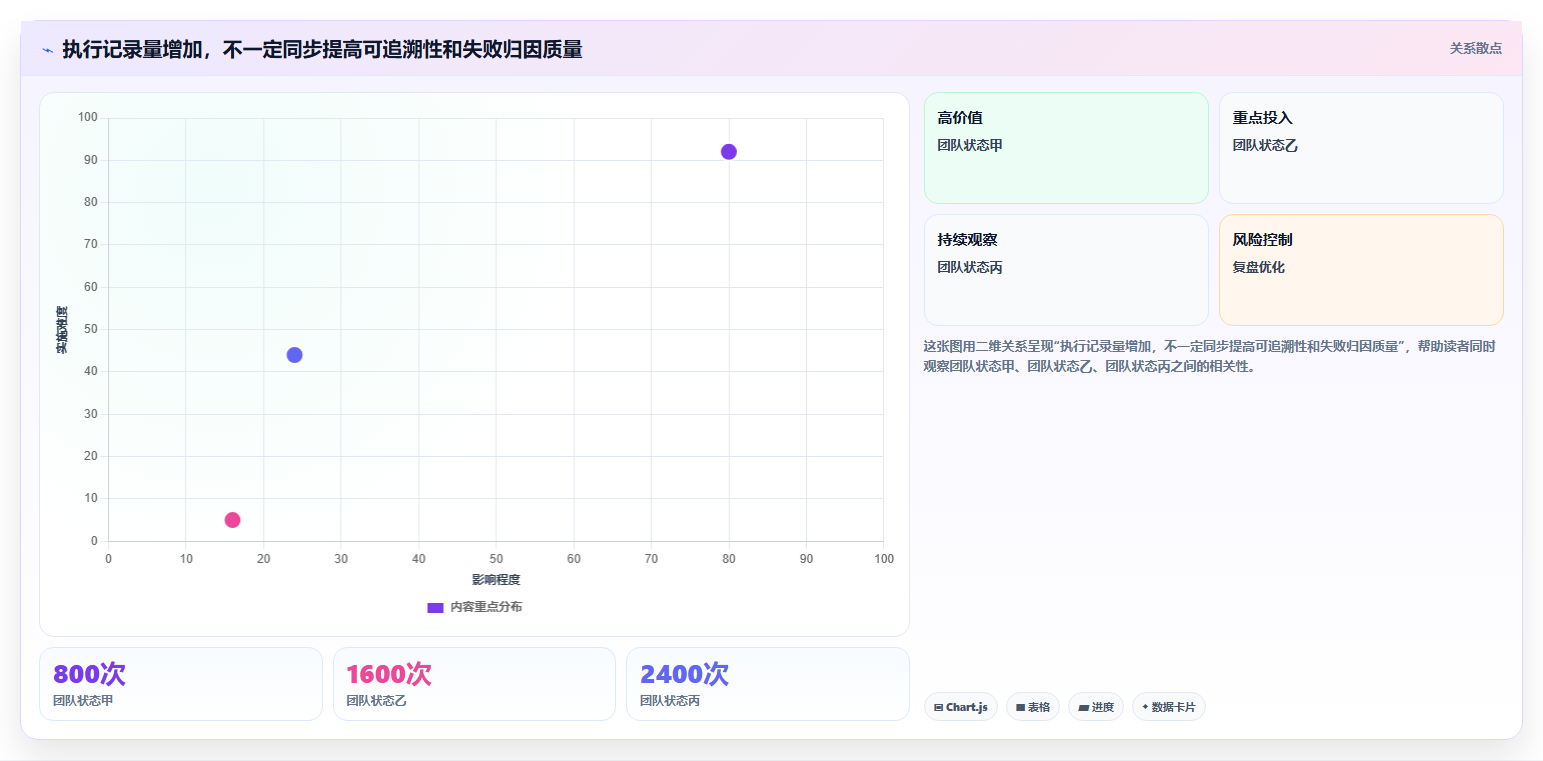Click the 2400次 stat card
This screenshot has width=1543, height=761.
(x=768, y=684)
